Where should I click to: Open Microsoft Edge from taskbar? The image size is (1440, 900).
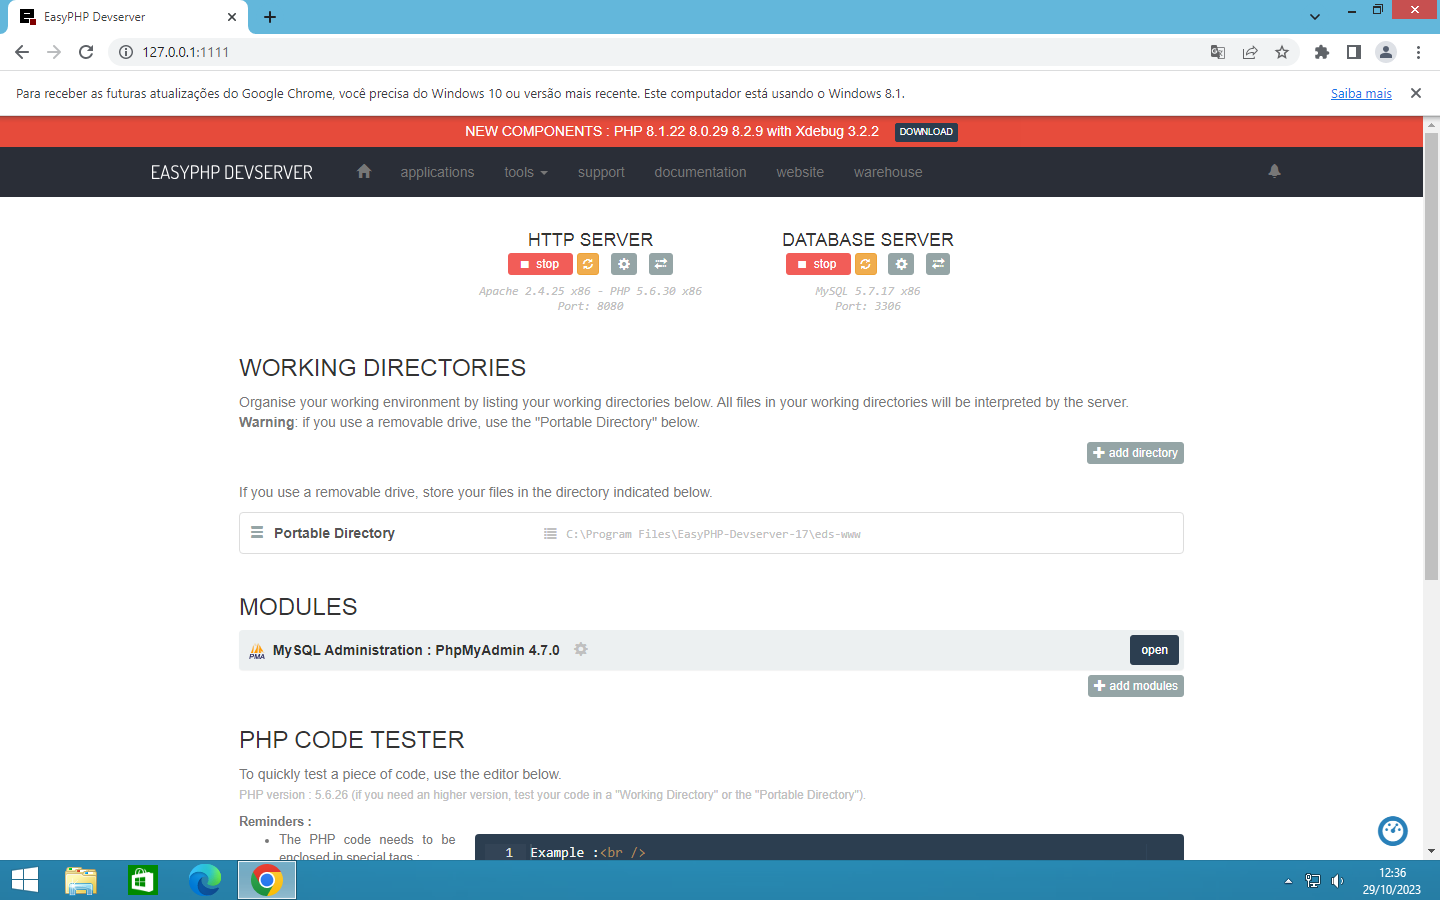[x=205, y=880]
